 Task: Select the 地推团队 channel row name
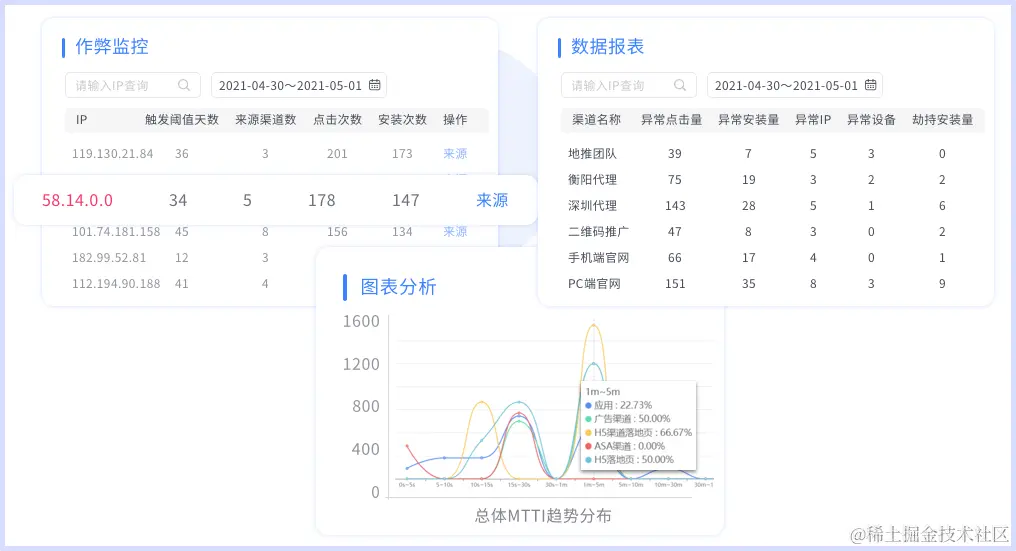click(x=592, y=154)
